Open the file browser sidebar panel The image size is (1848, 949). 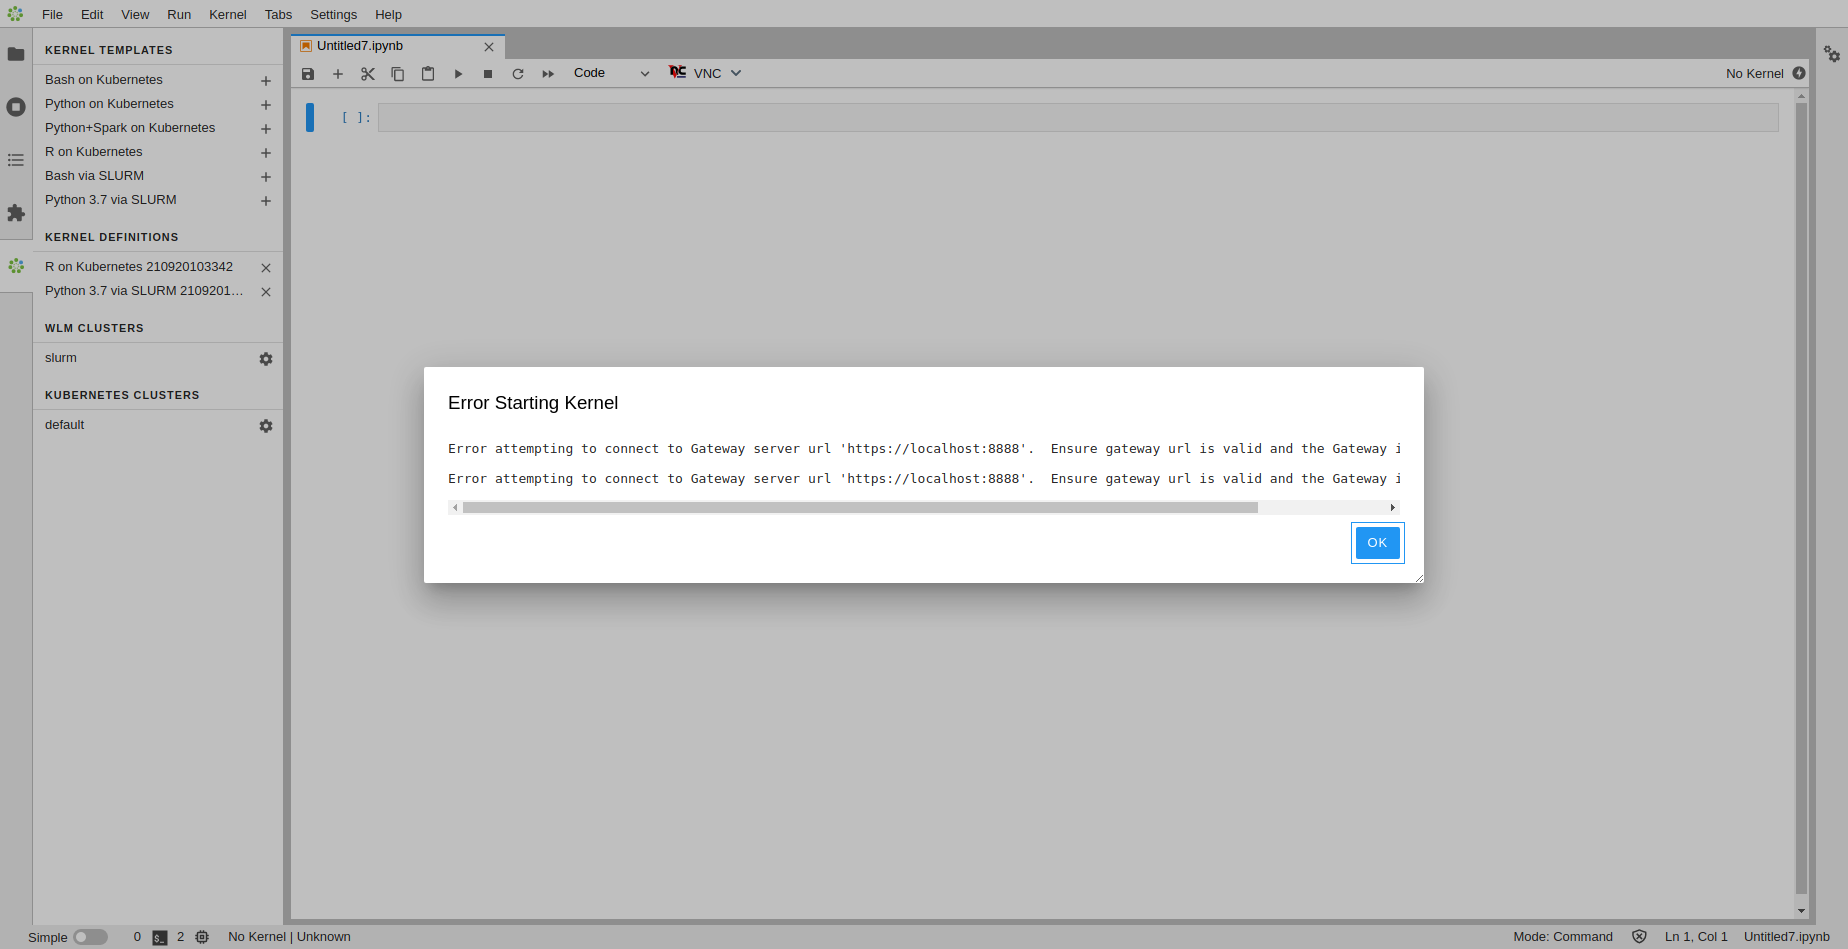click(x=16, y=54)
